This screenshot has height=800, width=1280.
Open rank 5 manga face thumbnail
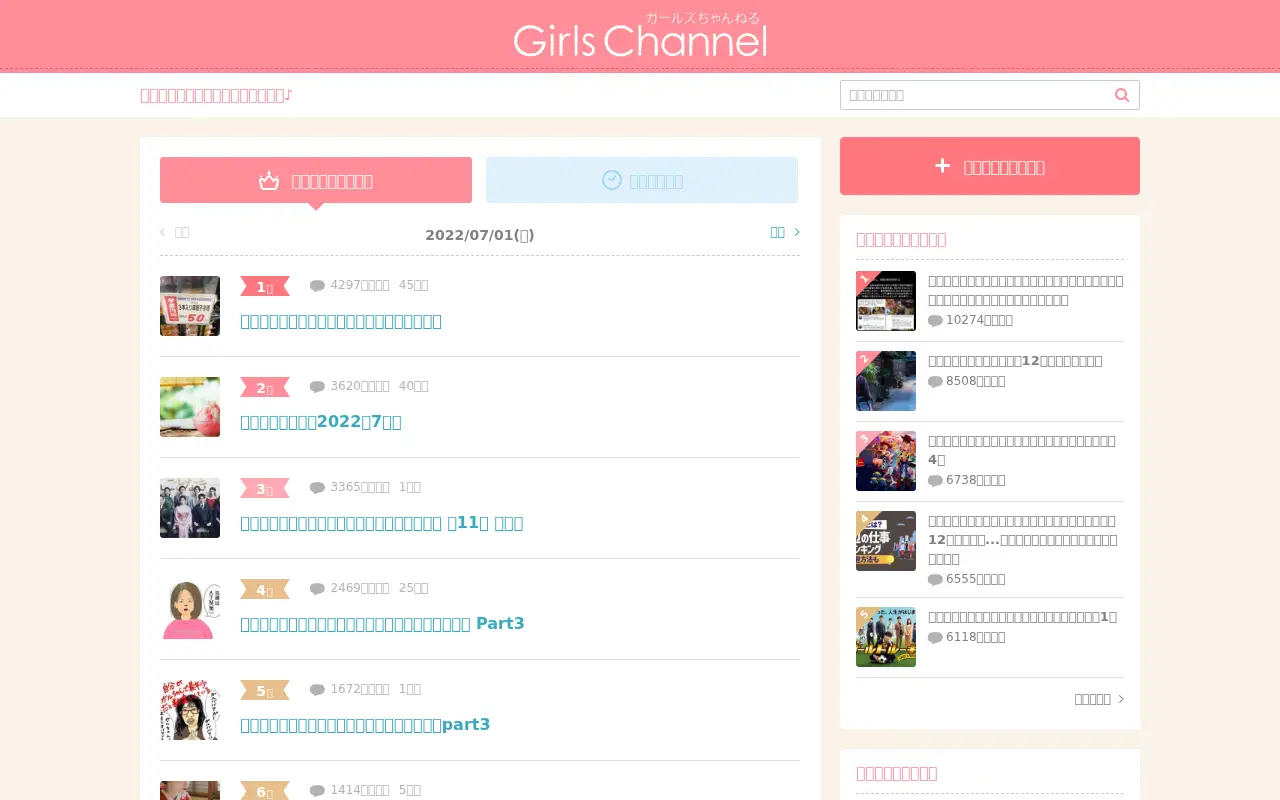coord(190,710)
